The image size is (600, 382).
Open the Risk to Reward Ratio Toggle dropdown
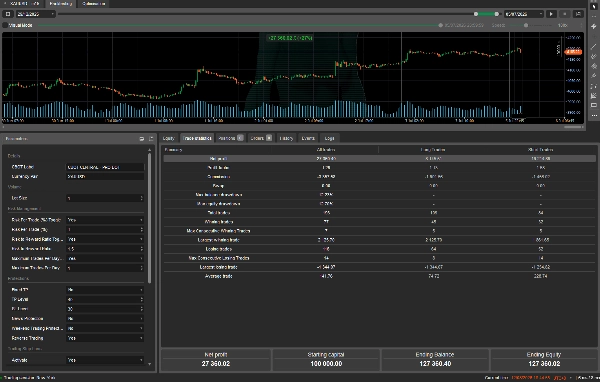105,239
